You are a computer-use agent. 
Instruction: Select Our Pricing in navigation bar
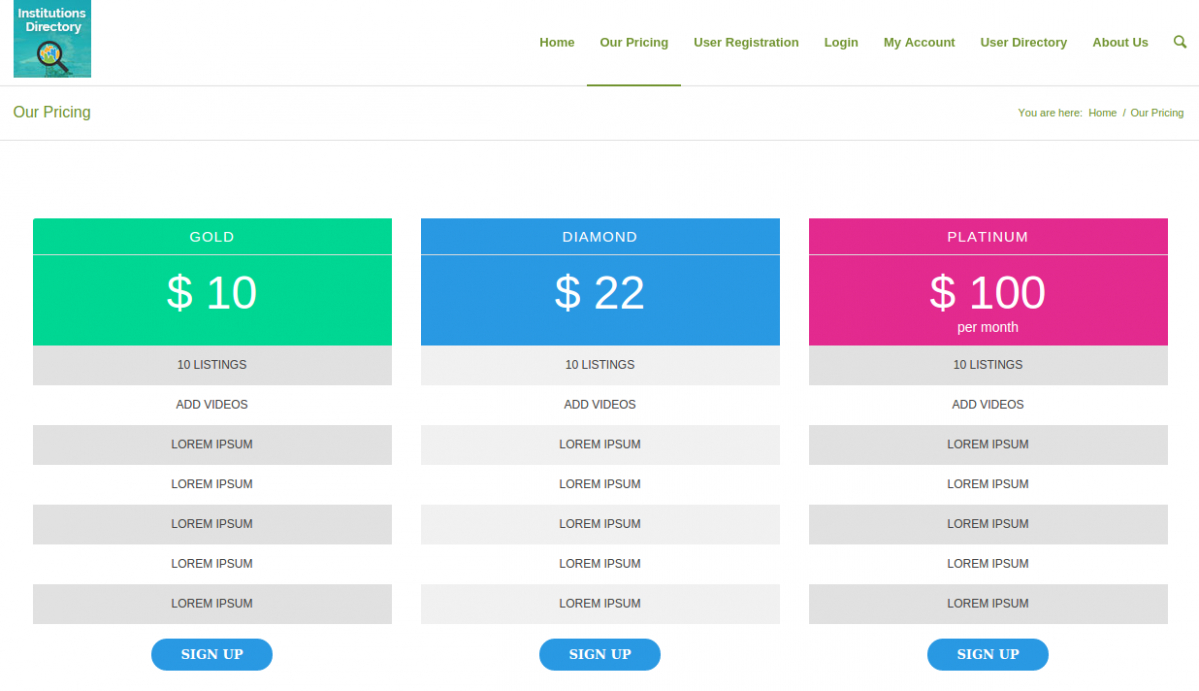634,43
